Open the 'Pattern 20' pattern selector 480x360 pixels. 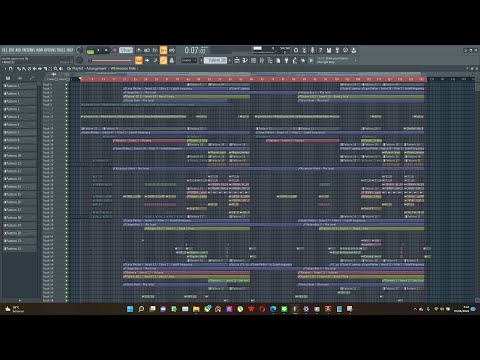pos(216,60)
